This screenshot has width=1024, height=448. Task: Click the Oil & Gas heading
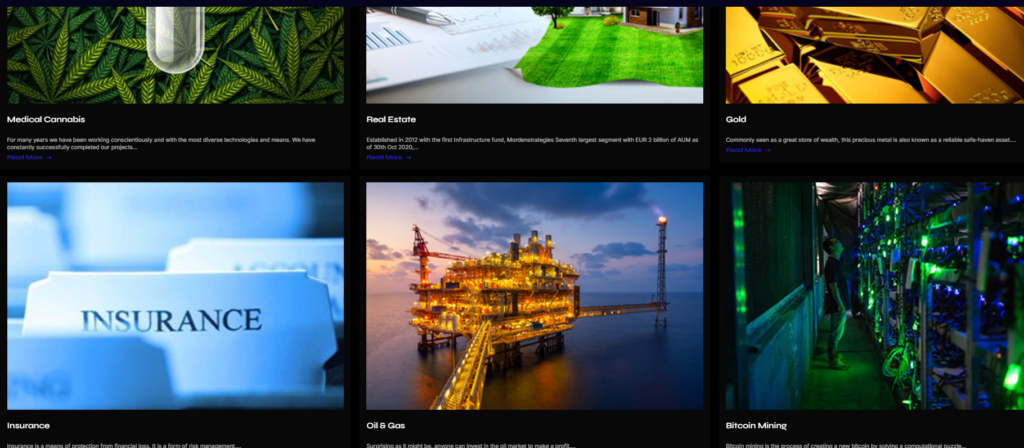[387, 425]
